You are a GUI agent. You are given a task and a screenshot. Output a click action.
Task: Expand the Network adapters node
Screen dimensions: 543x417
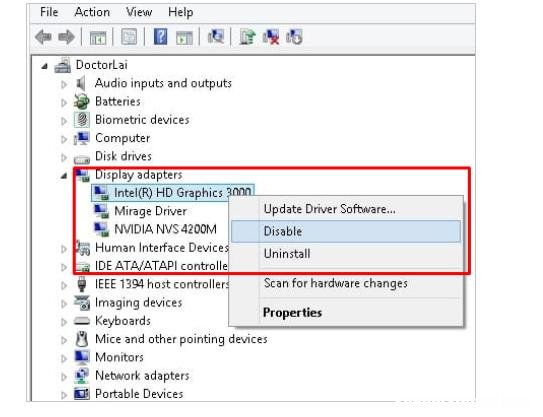click(x=64, y=377)
